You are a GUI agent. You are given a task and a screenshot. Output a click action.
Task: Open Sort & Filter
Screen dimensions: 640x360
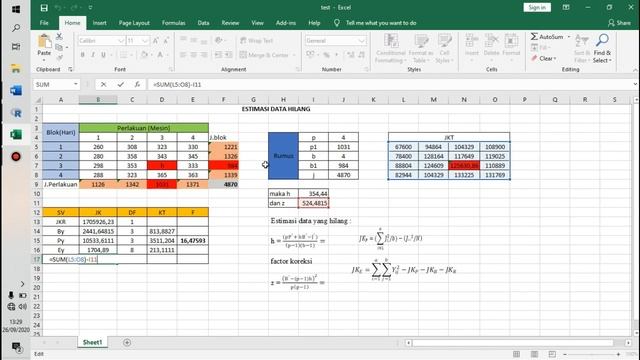[x=582, y=48]
